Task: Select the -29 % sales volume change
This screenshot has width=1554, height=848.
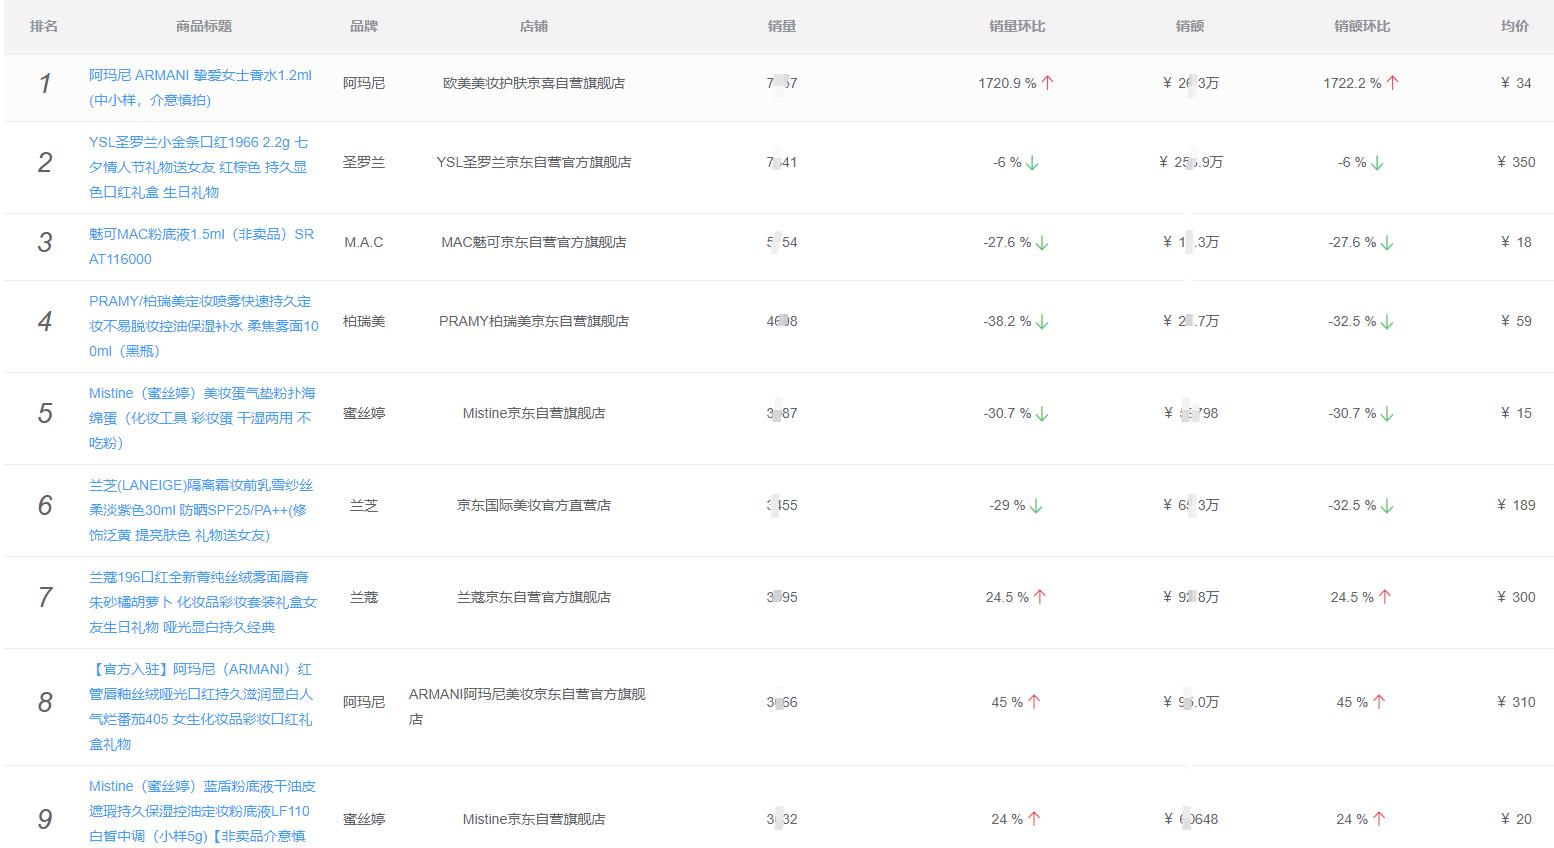Action: pos(1007,505)
